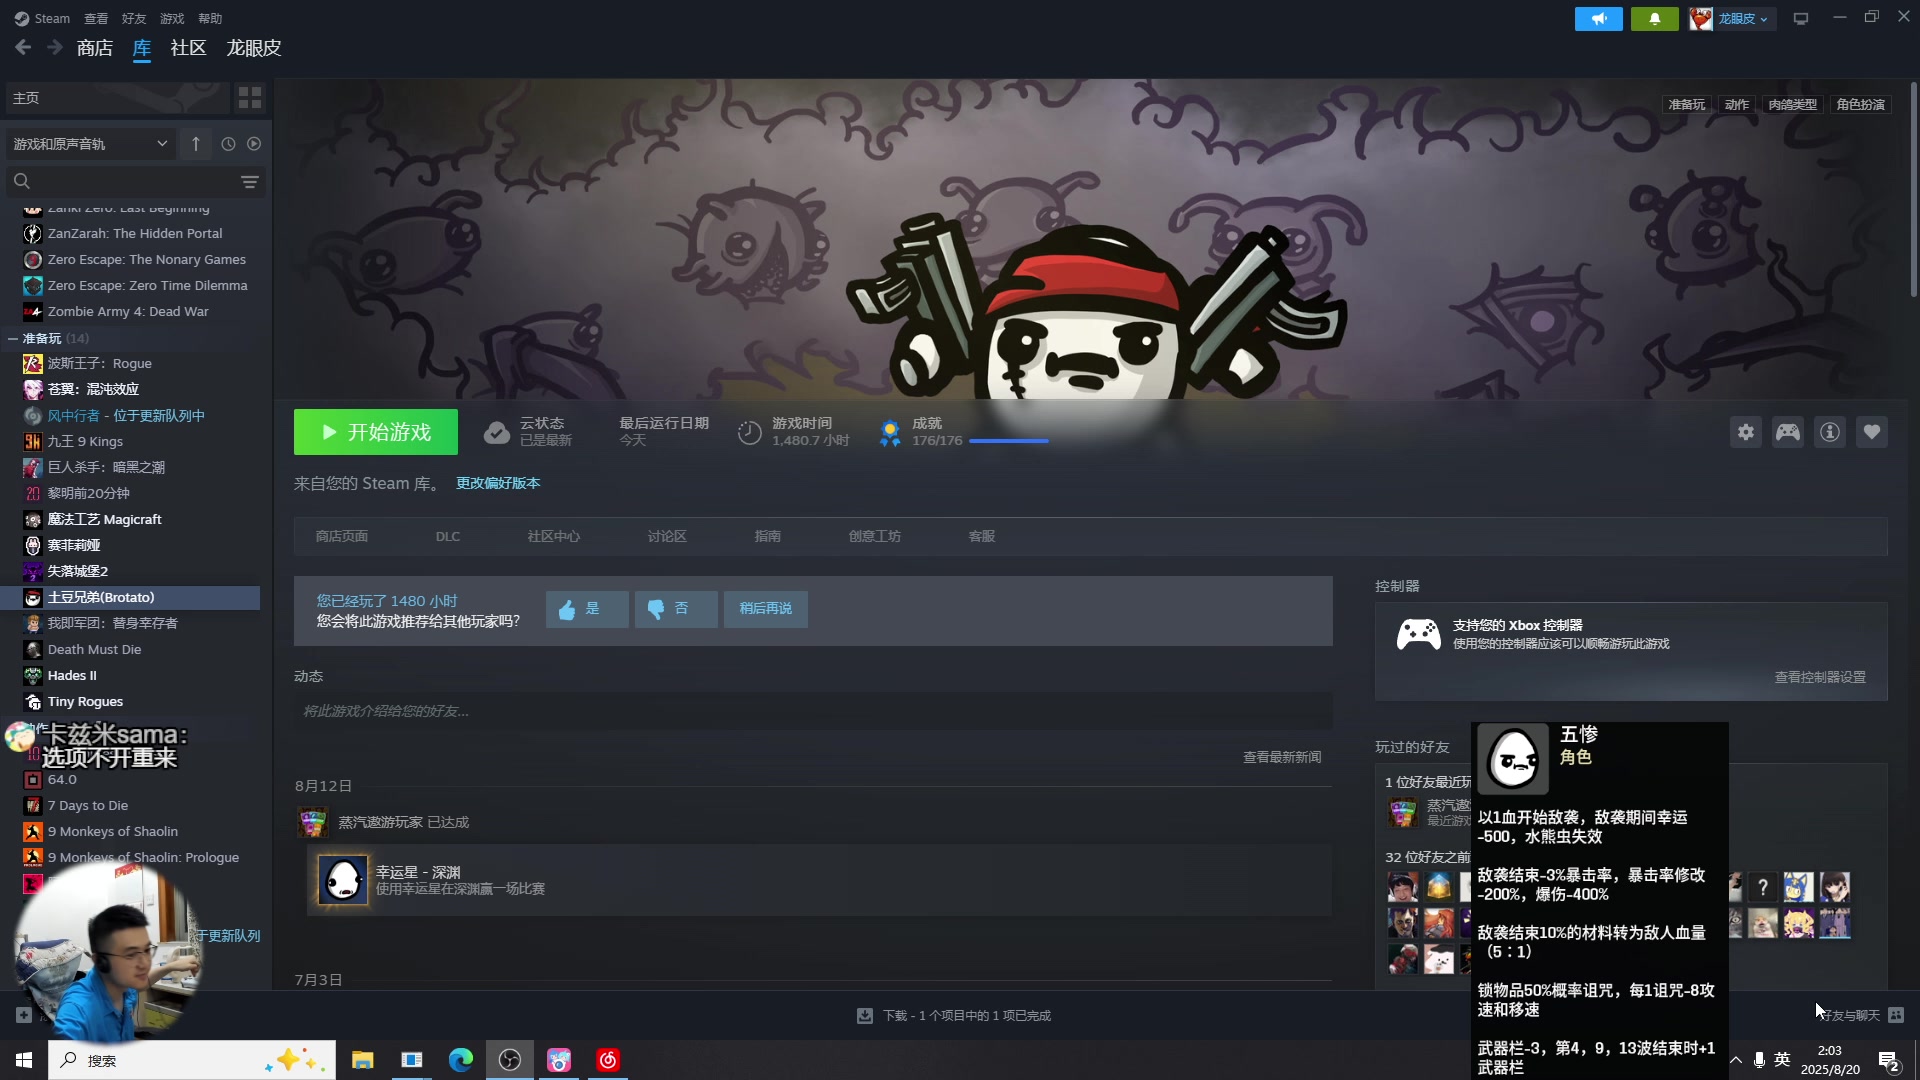Open 查看最新新闻 link

1282,757
